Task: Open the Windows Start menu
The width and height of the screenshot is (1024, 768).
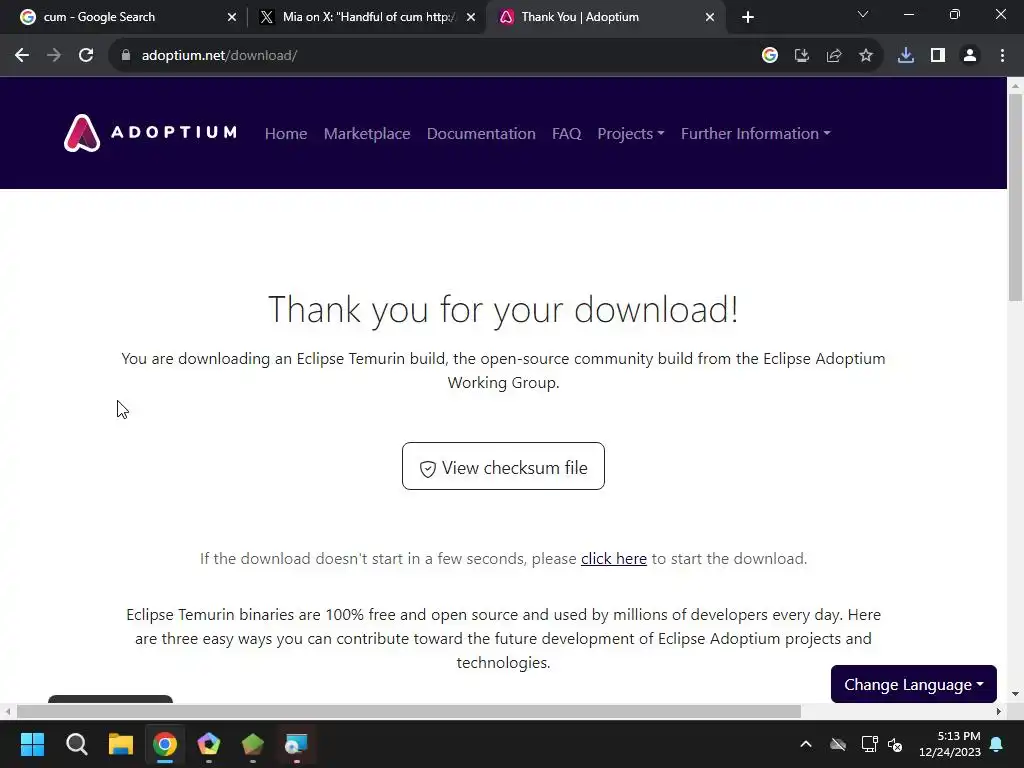Action: click(32, 744)
